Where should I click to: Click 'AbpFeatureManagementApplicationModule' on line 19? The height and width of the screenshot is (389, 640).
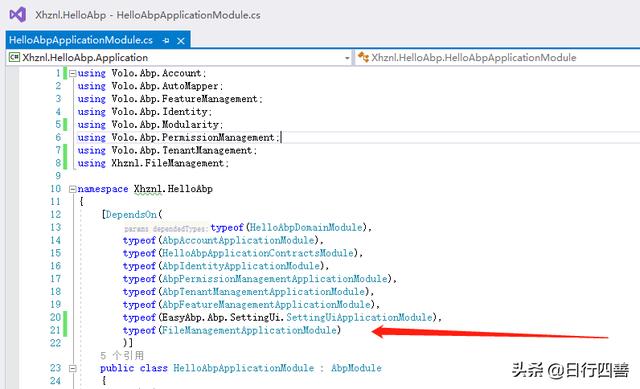tap(266, 305)
